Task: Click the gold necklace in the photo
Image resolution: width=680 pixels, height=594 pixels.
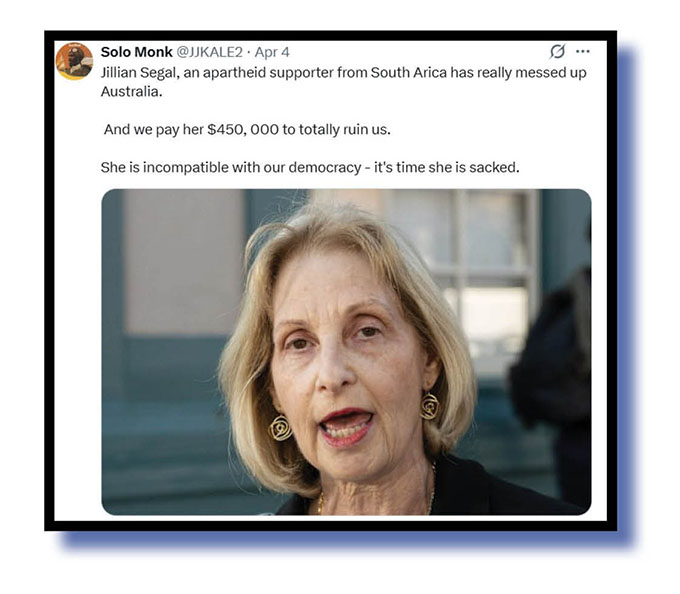Action: coord(320,503)
